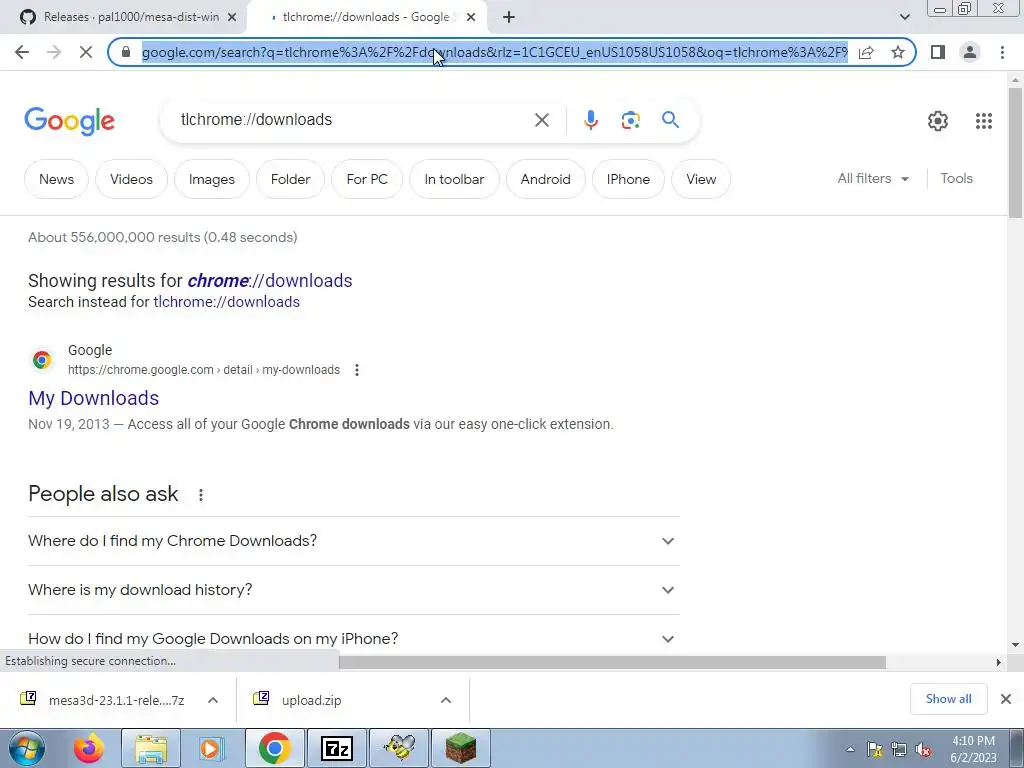Click Show all downloads button
The width and height of the screenshot is (1024, 768).
(948, 699)
